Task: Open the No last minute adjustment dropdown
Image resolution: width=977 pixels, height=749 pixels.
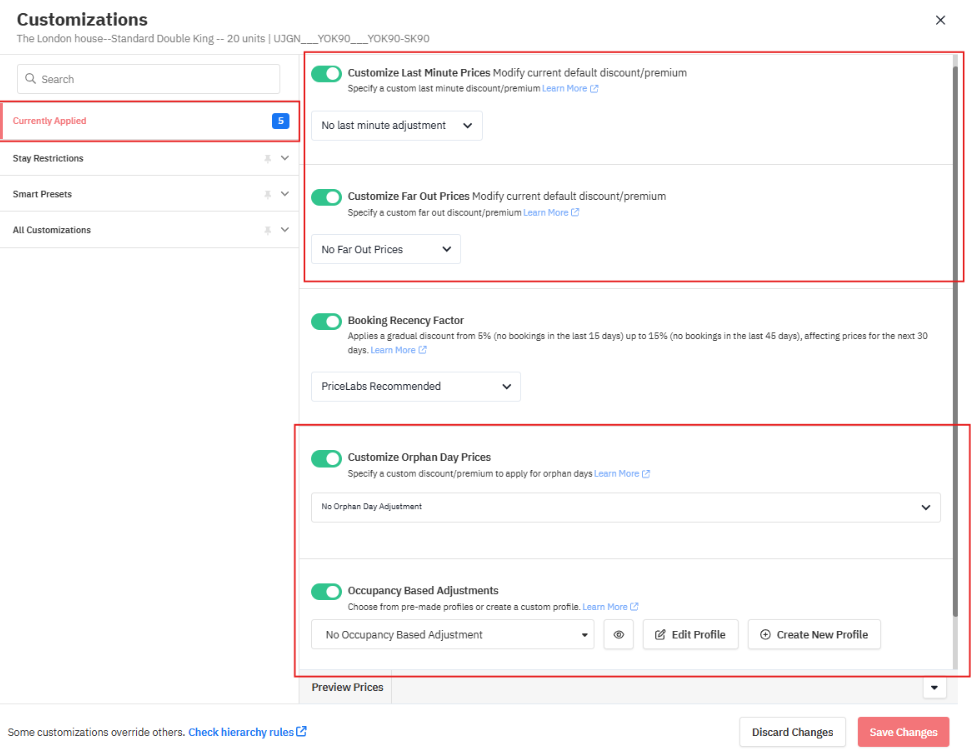Action: (397, 126)
